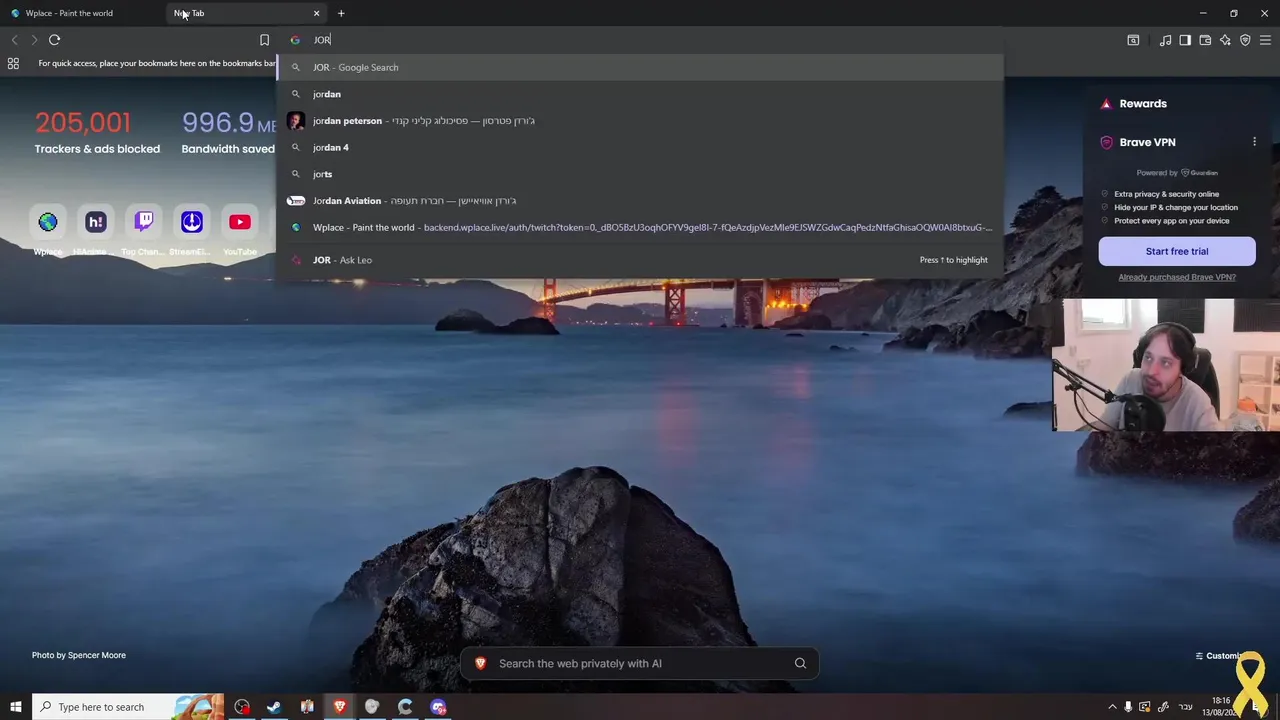This screenshot has width=1280, height=720.
Task: Click the magnifier icon in bottom search box
Action: pos(800,663)
